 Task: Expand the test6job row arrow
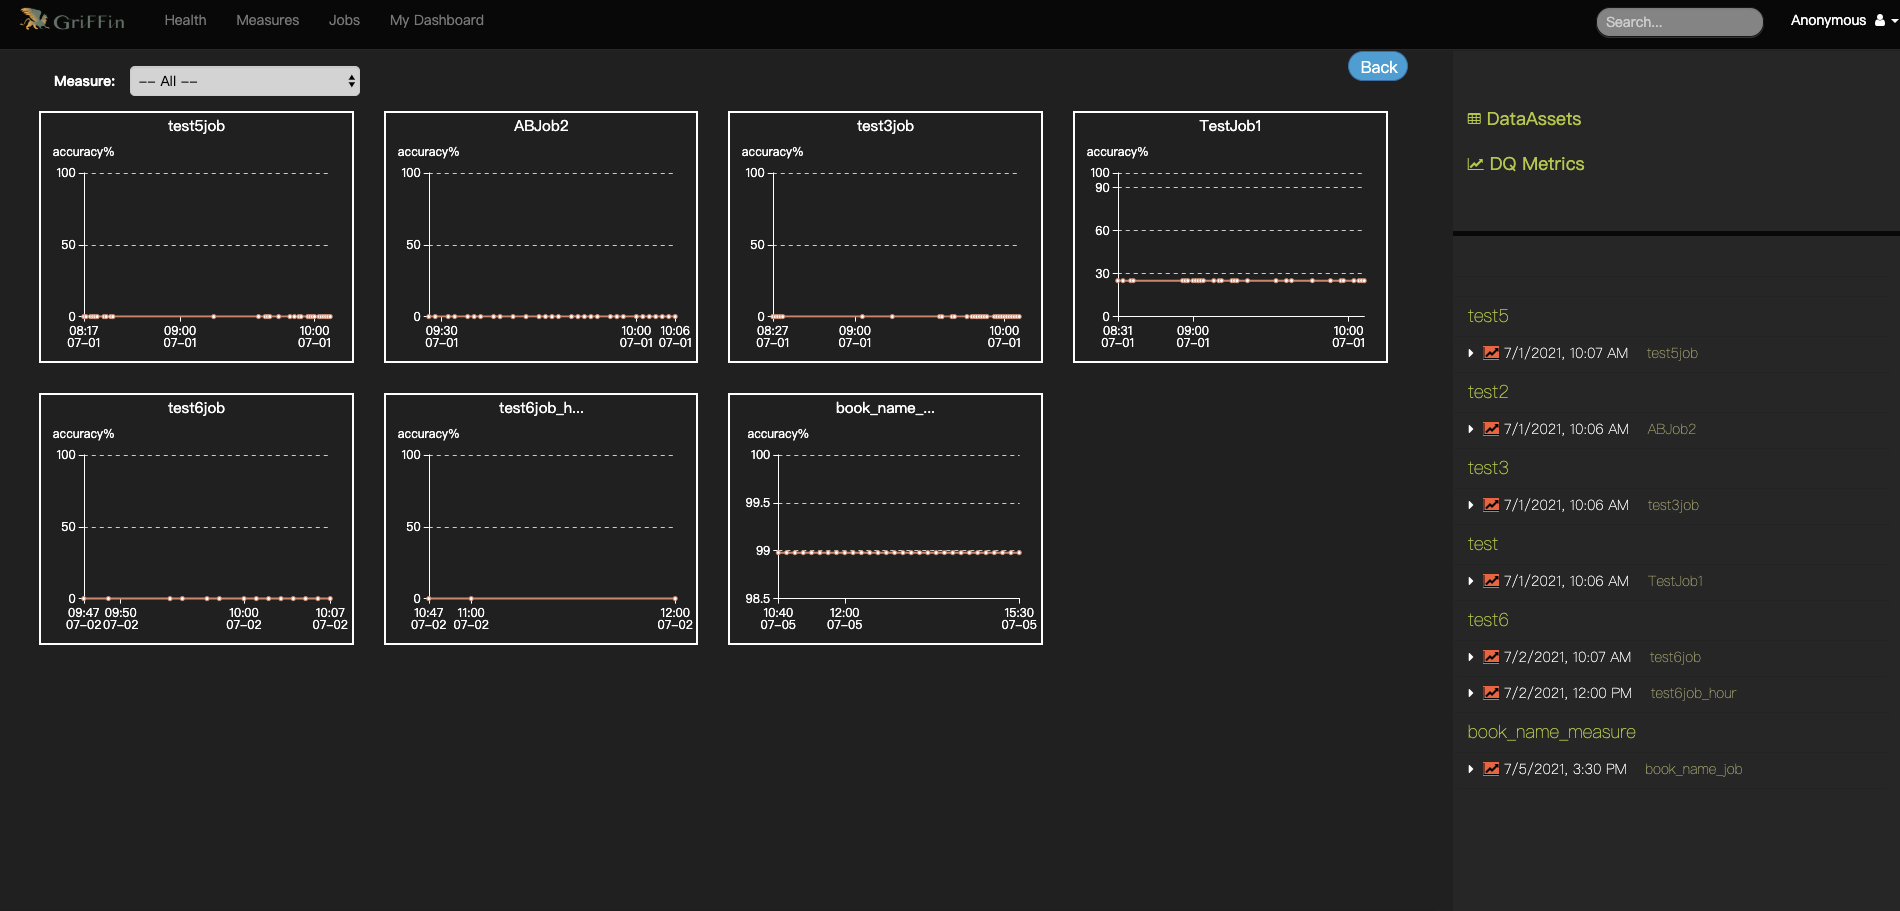pyautogui.click(x=1471, y=657)
